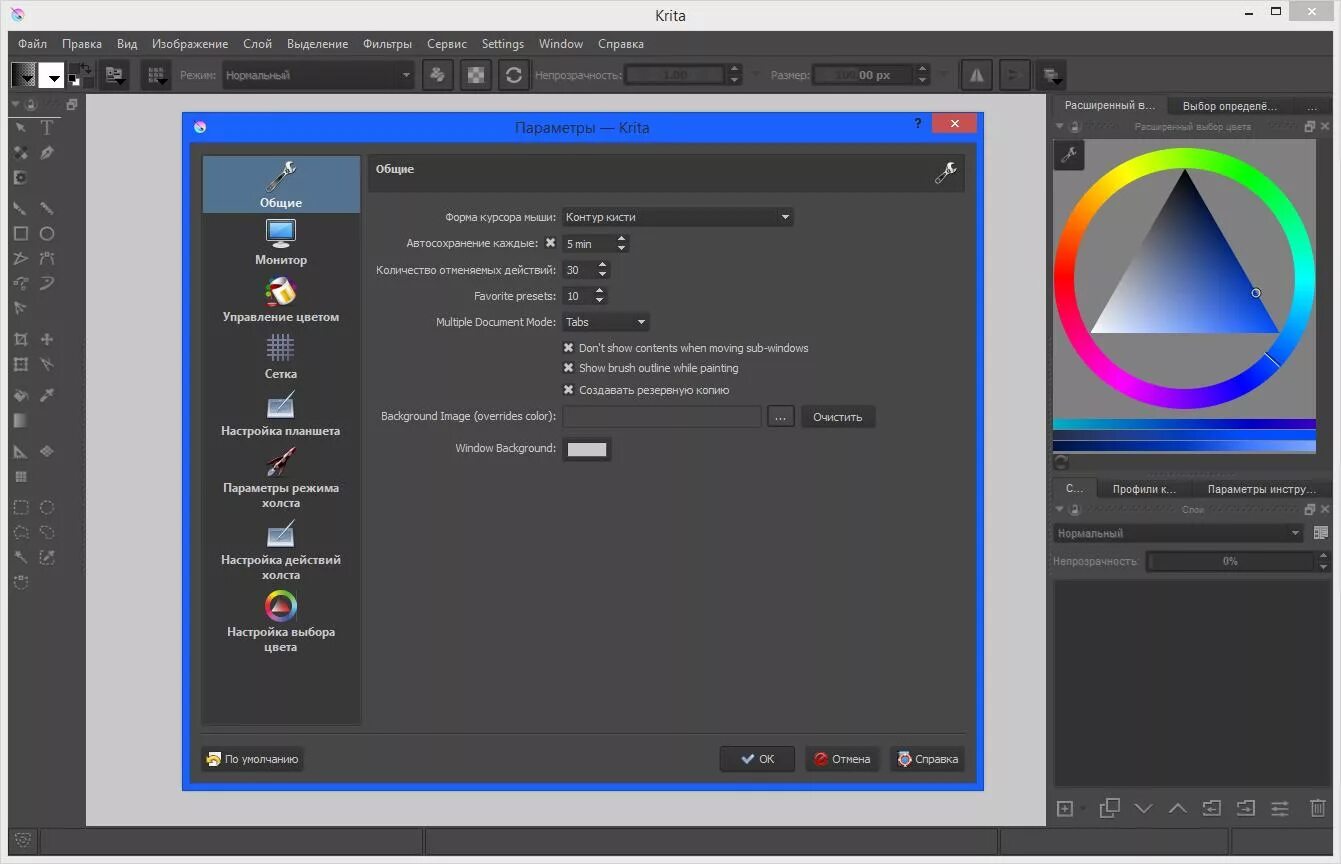Viewport: 1341px width, 864px height.
Task: Open the Изображение menu
Action: tap(190, 44)
